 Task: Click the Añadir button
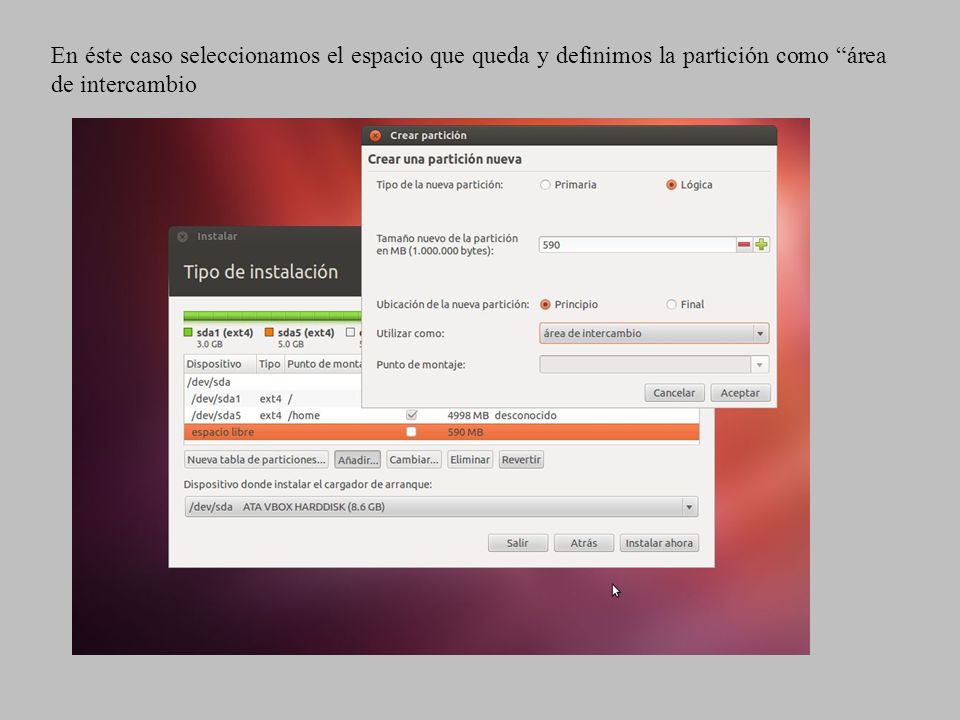click(358, 459)
